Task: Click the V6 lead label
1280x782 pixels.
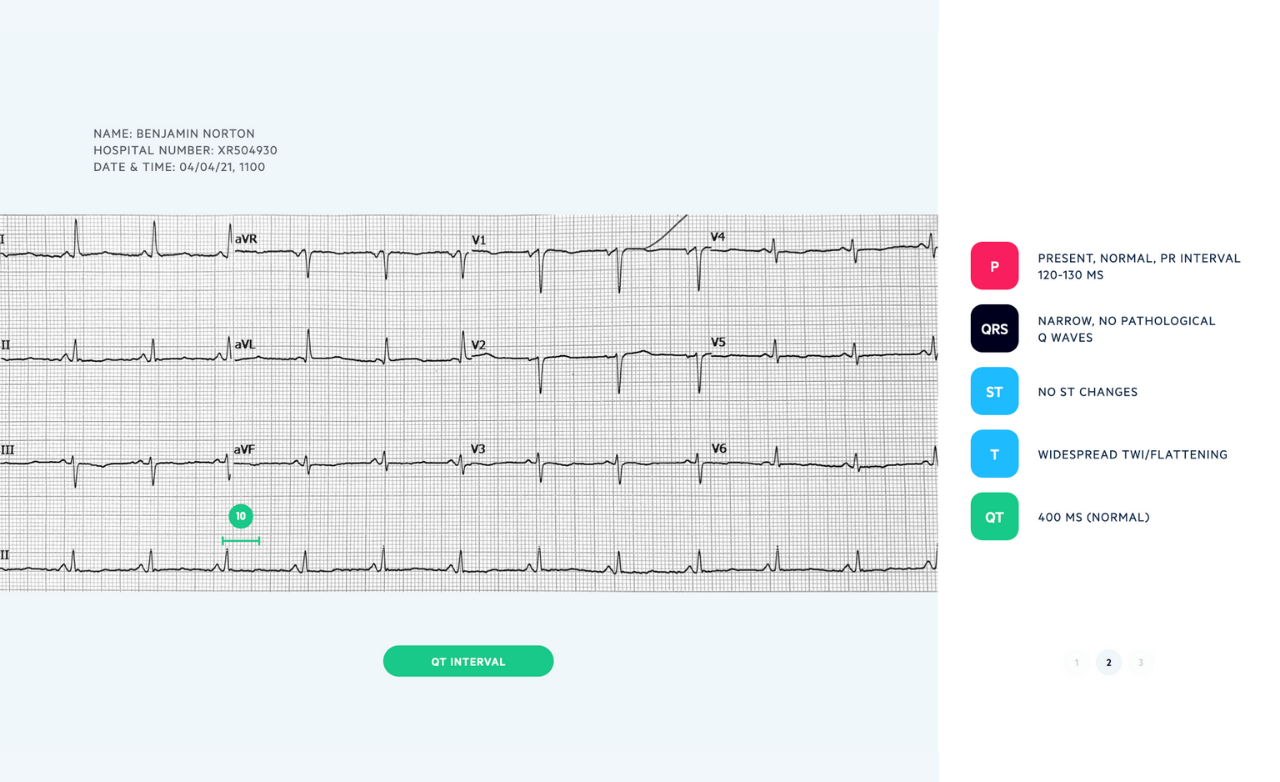Action: click(x=719, y=448)
